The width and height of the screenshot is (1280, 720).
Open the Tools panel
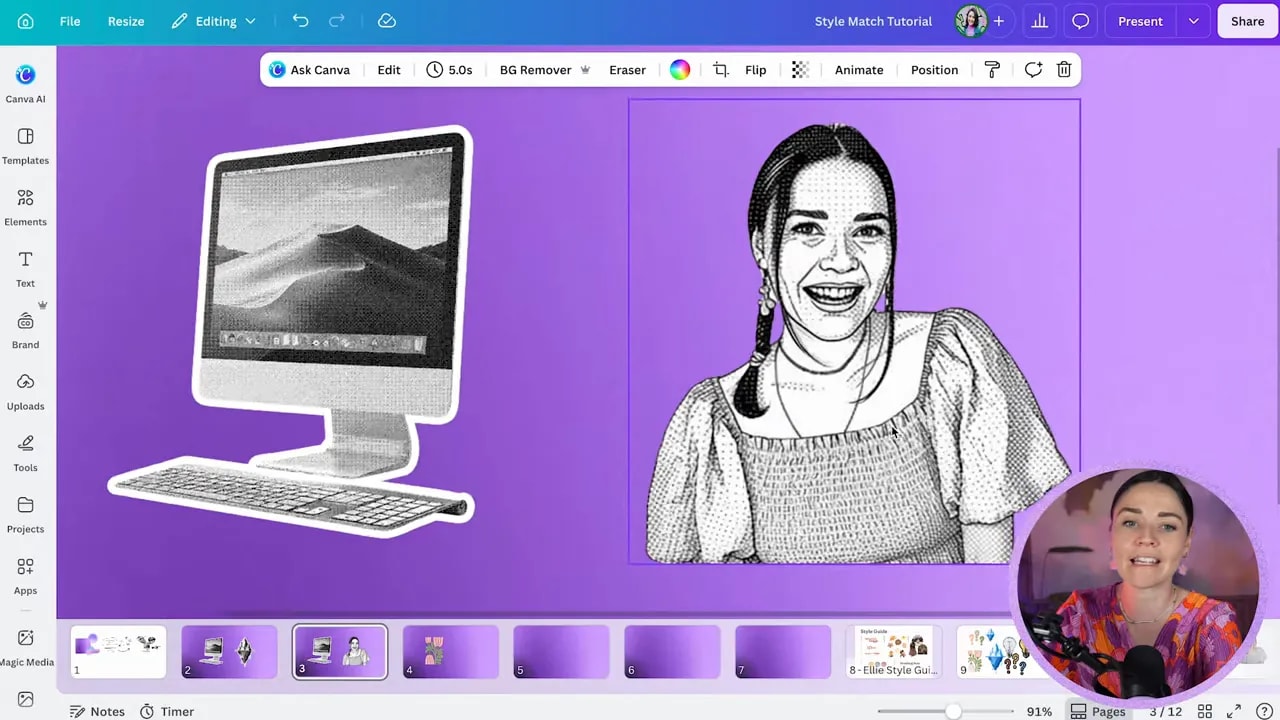(x=25, y=453)
